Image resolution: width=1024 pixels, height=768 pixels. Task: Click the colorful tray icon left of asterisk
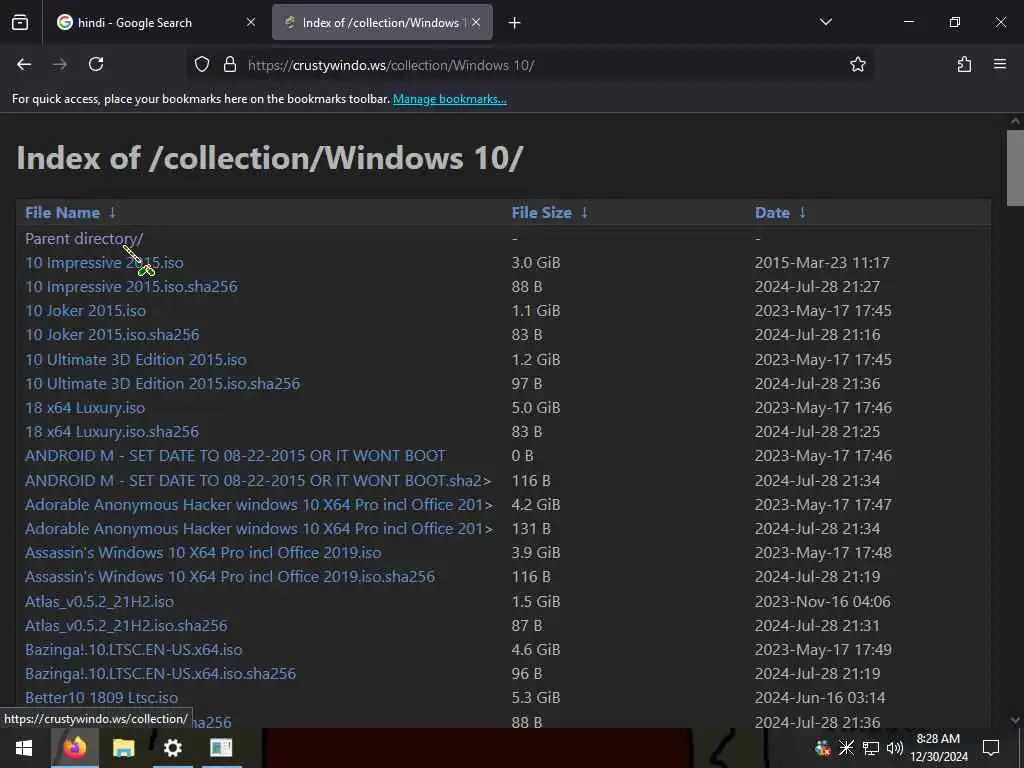click(x=823, y=748)
